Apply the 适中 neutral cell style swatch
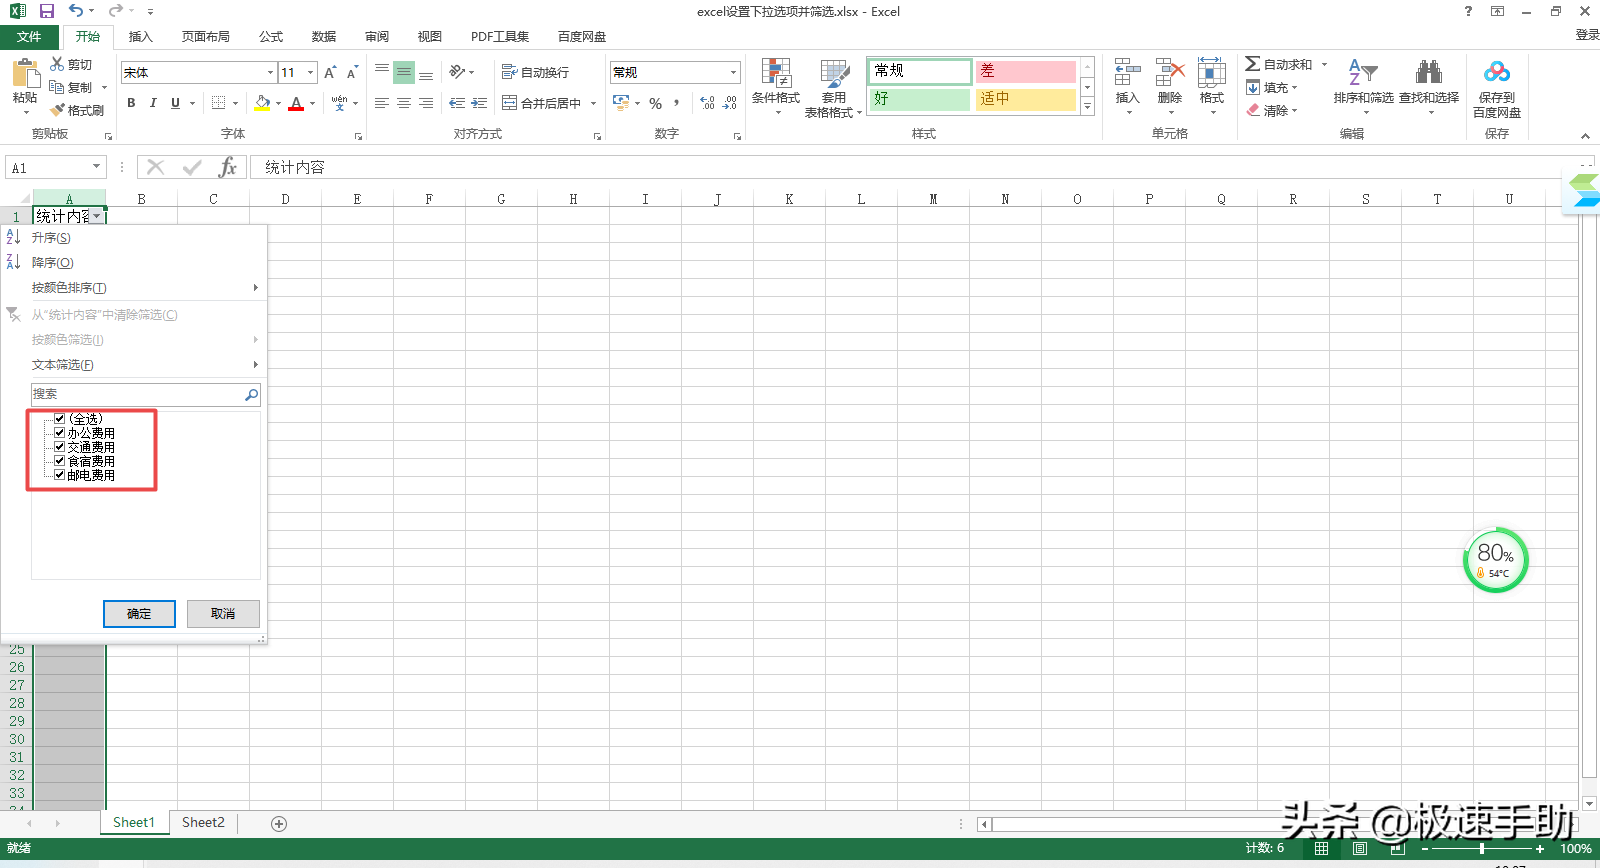 tap(1025, 99)
